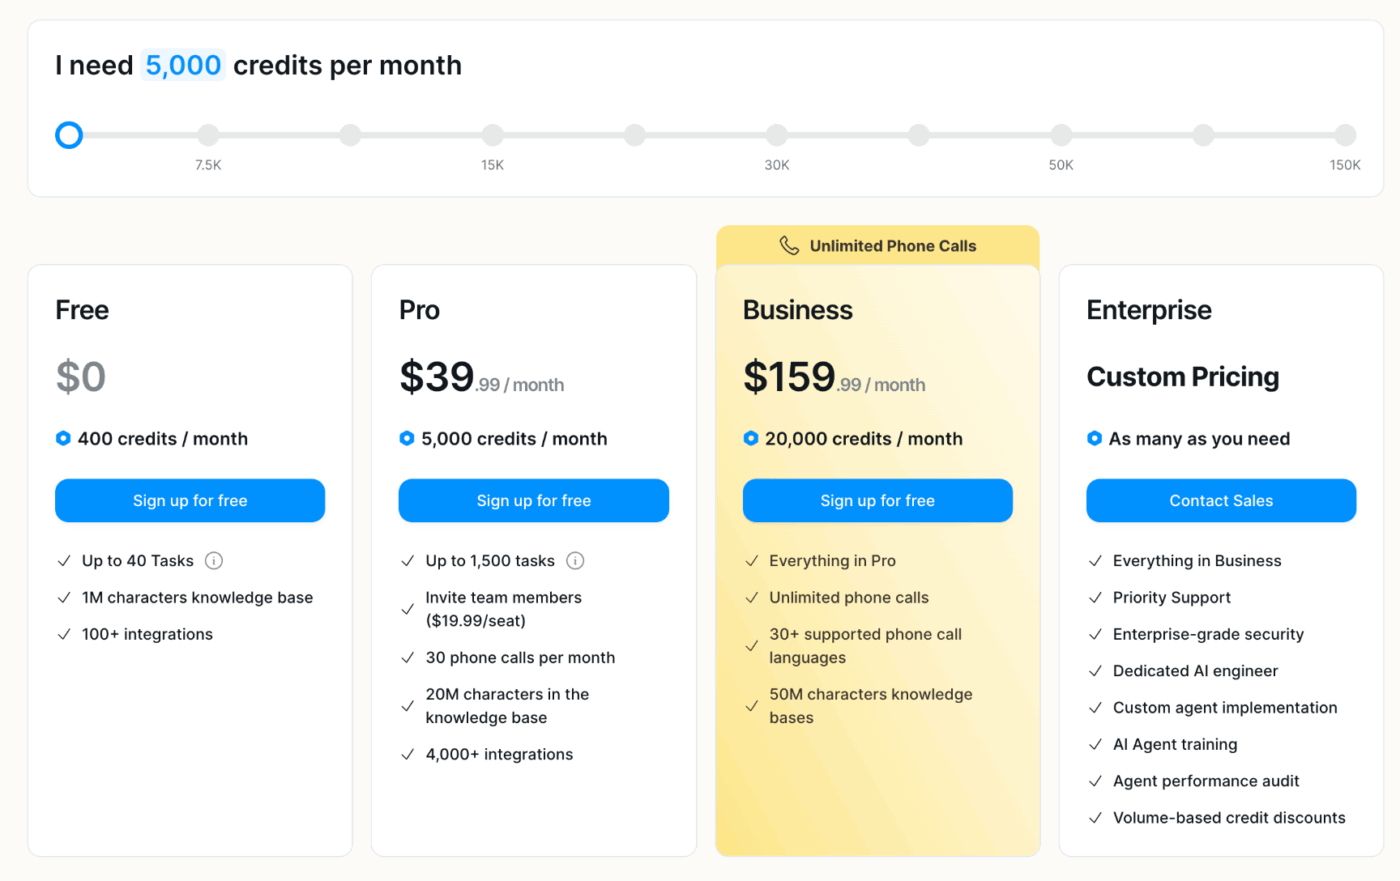The image size is (1400, 881).
Task: Click the checkmark next to "Volume-based credit discounts"
Action: [1094, 817]
